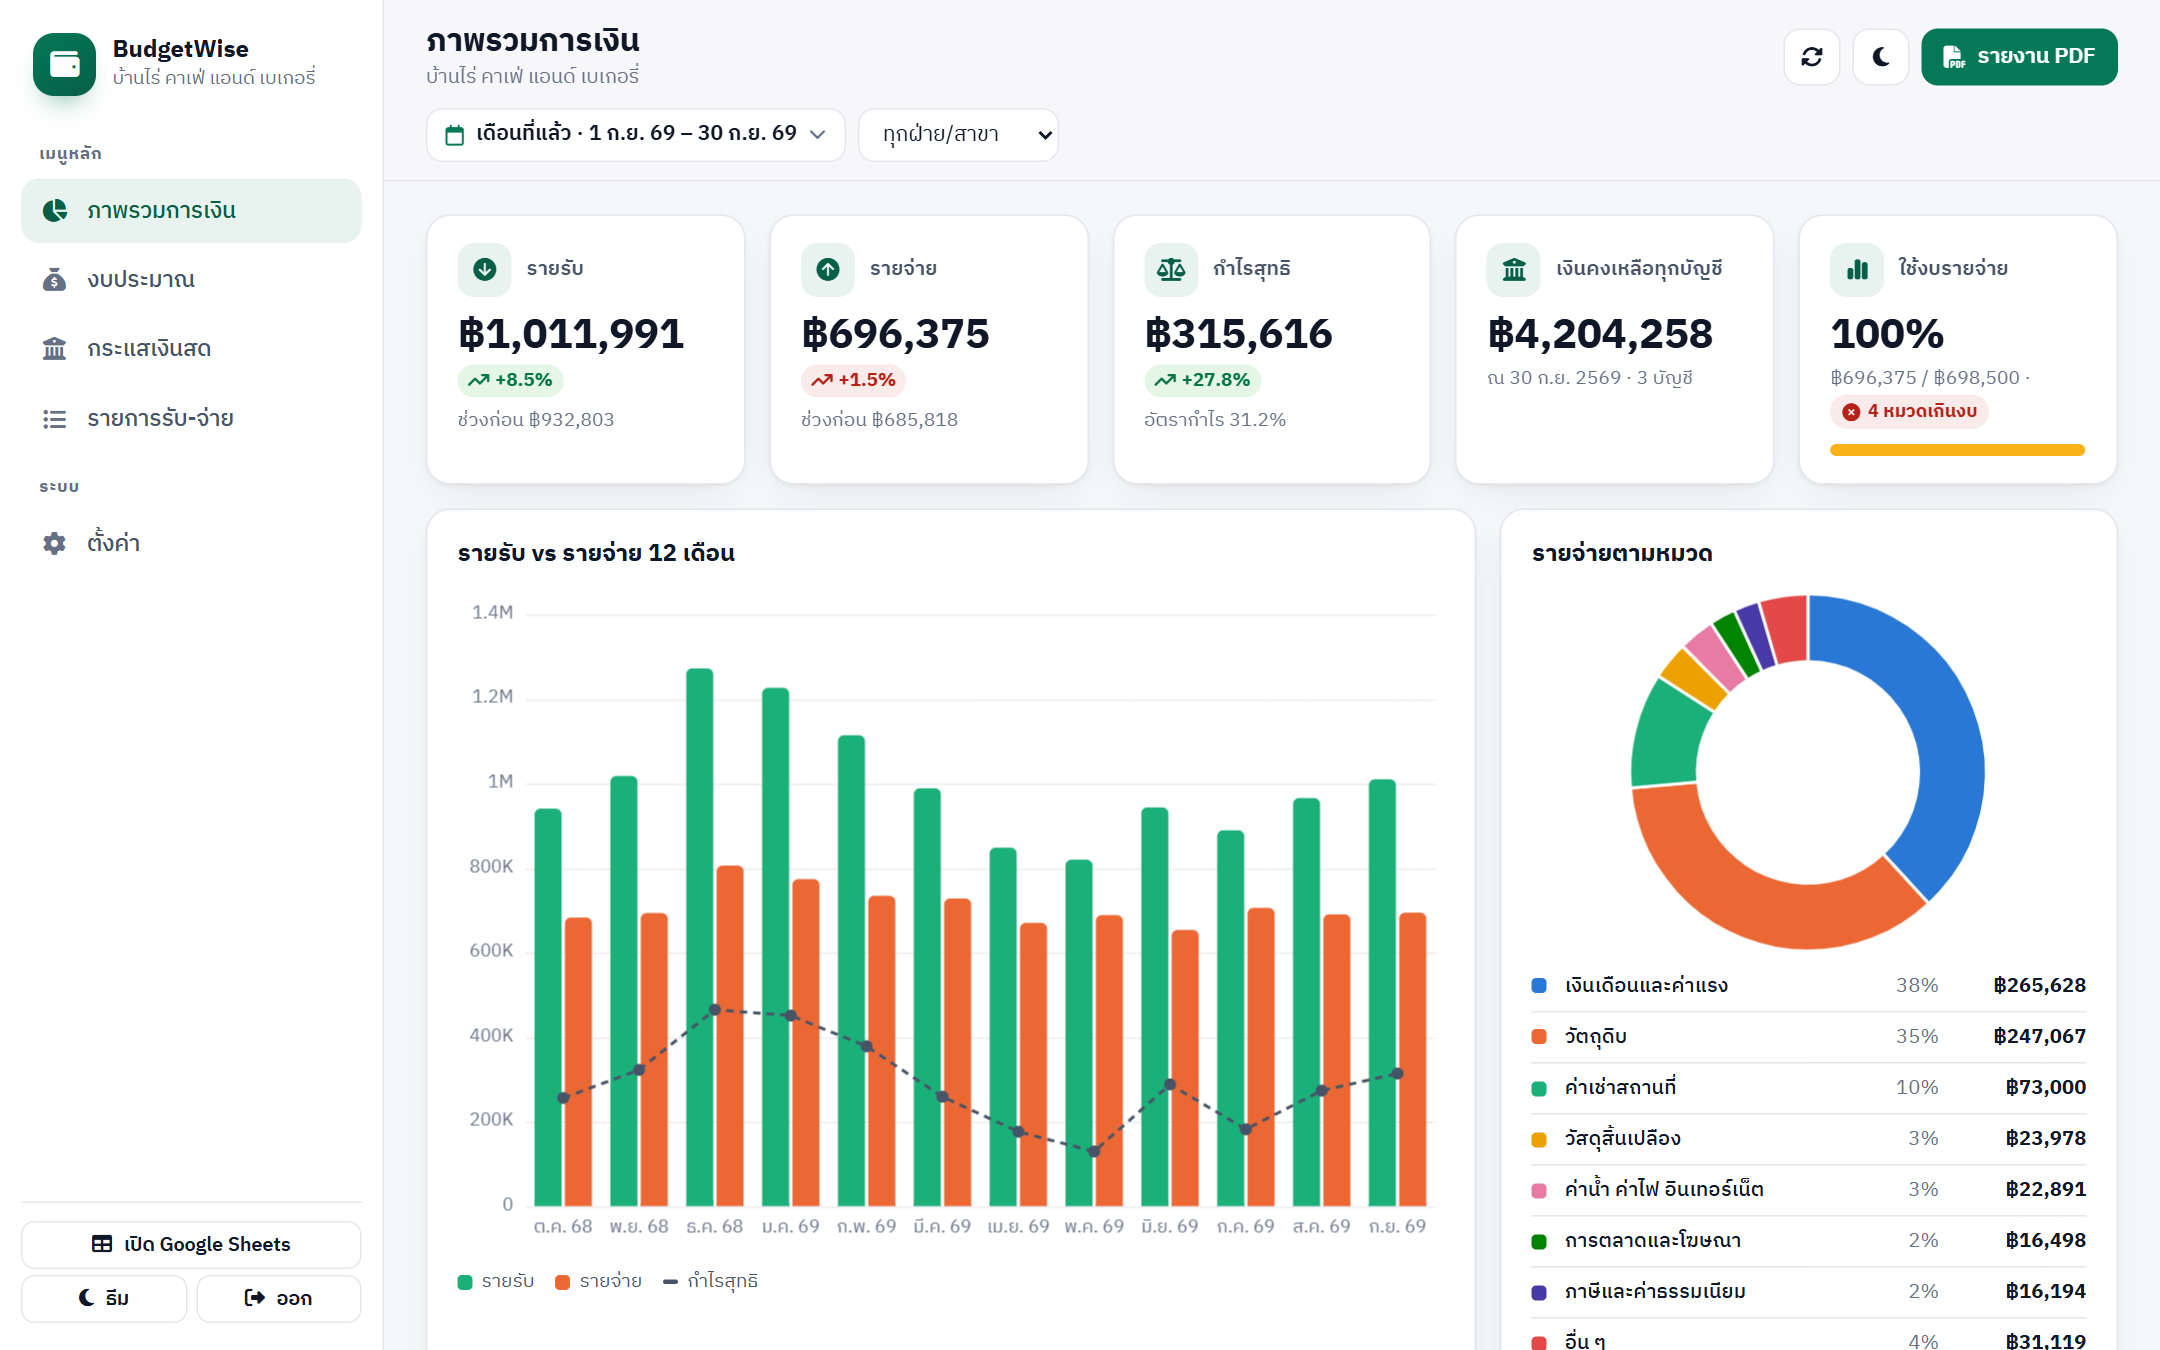Click the bar chart icon on ใช้งบรายจ่าย card
The width and height of the screenshot is (2160, 1350).
(x=1857, y=269)
